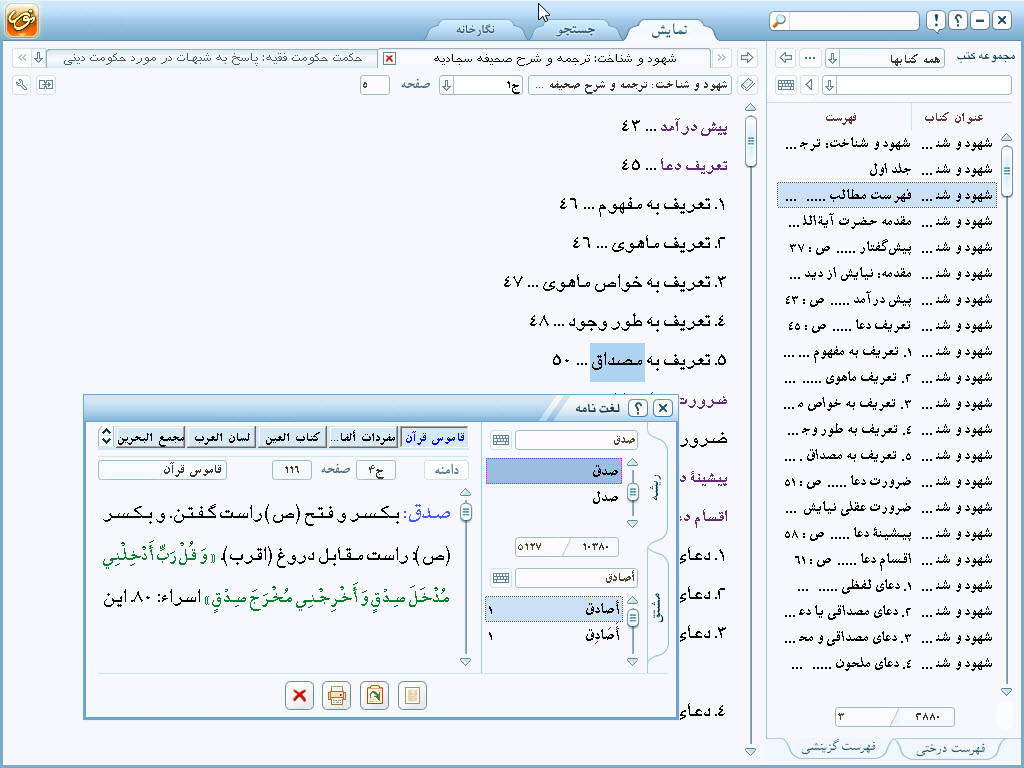Click the keyboard icon beside the صدق field
The image size is (1024, 768).
point(500,440)
